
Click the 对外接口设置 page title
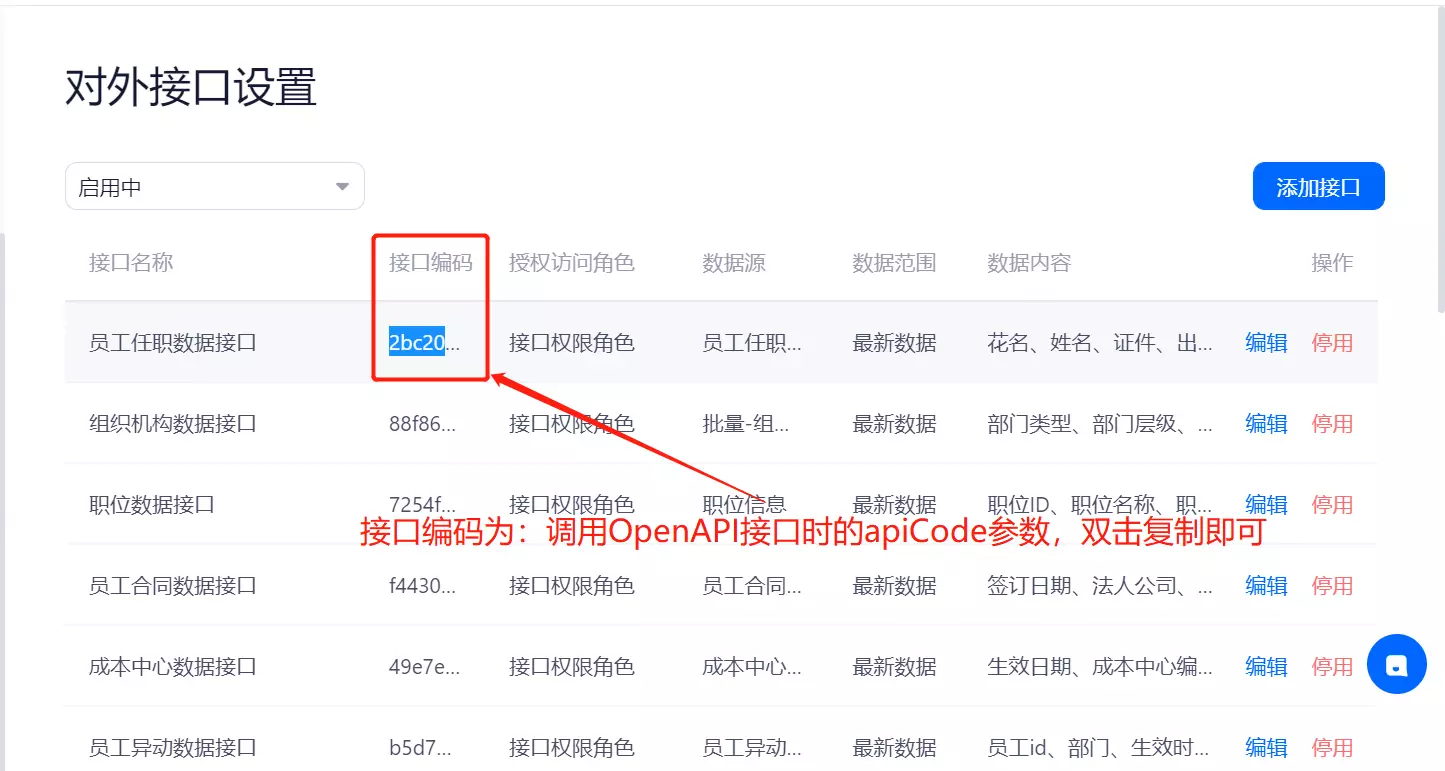click(x=191, y=88)
